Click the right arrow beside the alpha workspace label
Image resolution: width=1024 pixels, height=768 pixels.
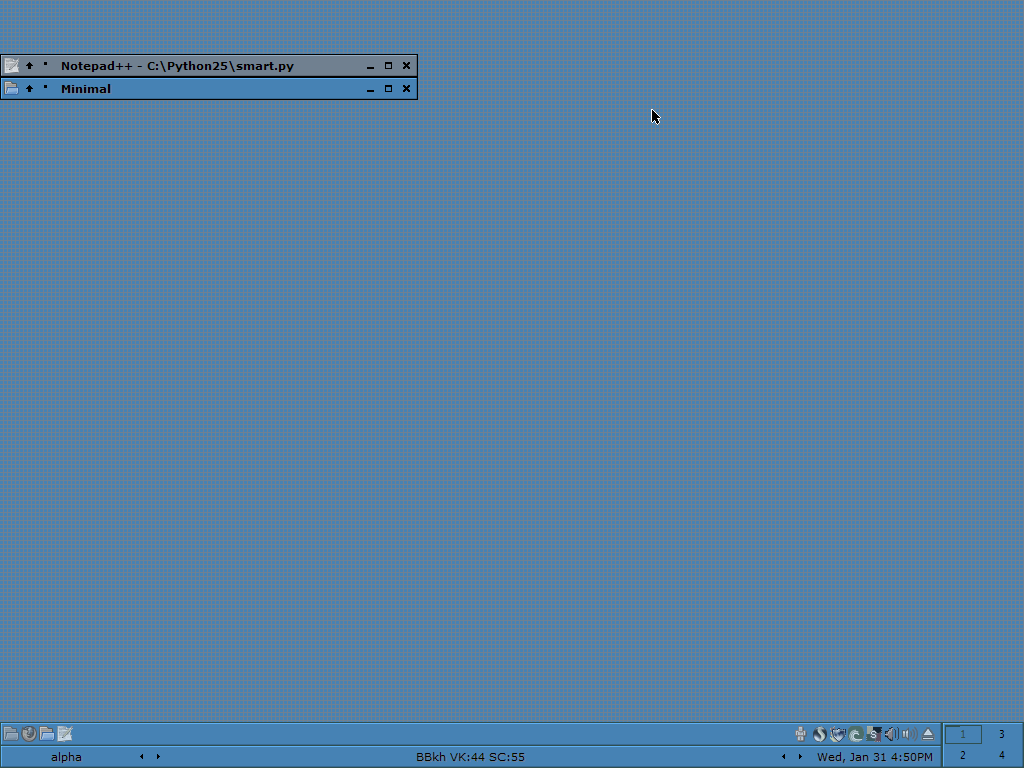tap(158, 757)
